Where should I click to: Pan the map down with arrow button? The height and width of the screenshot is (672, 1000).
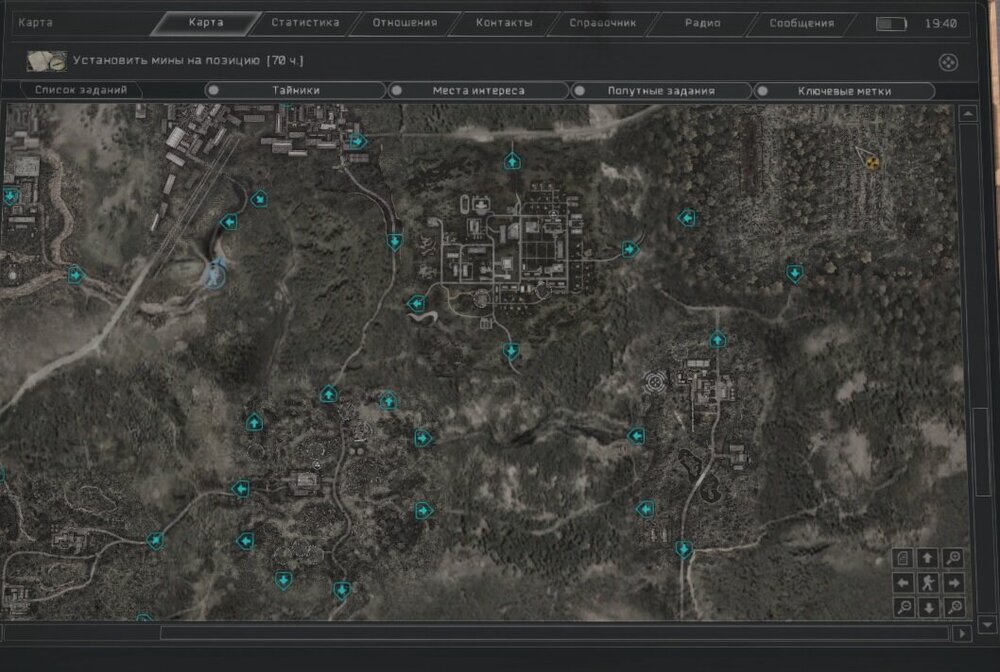pos(929,608)
